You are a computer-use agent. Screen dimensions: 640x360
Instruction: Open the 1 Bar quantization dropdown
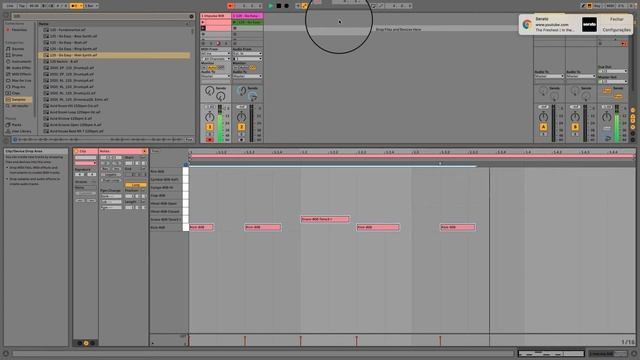click(x=91, y=6)
